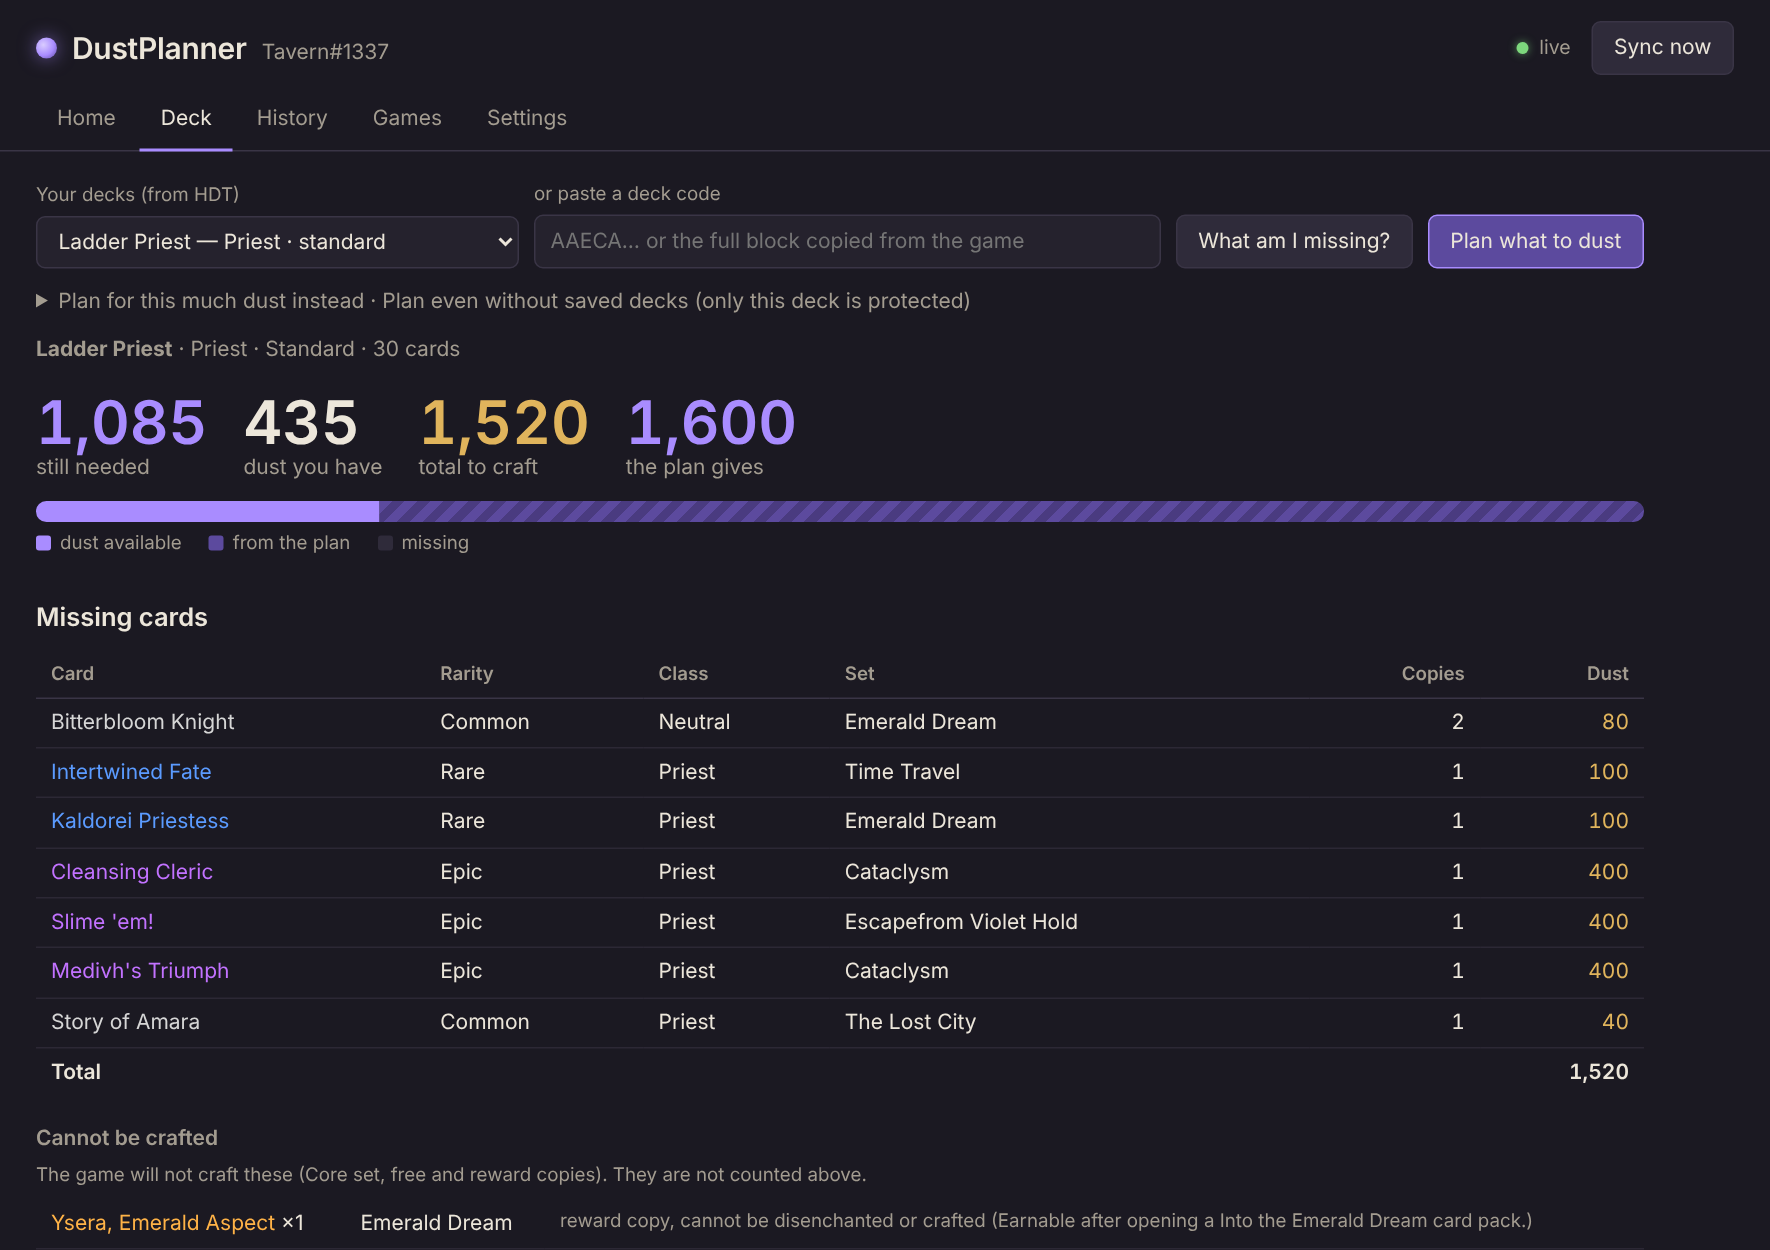The width and height of the screenshot is (1770, 1250).
Task: Open the Slime 'em! card link
Action: pyautogui.click(x=102, y=922)
